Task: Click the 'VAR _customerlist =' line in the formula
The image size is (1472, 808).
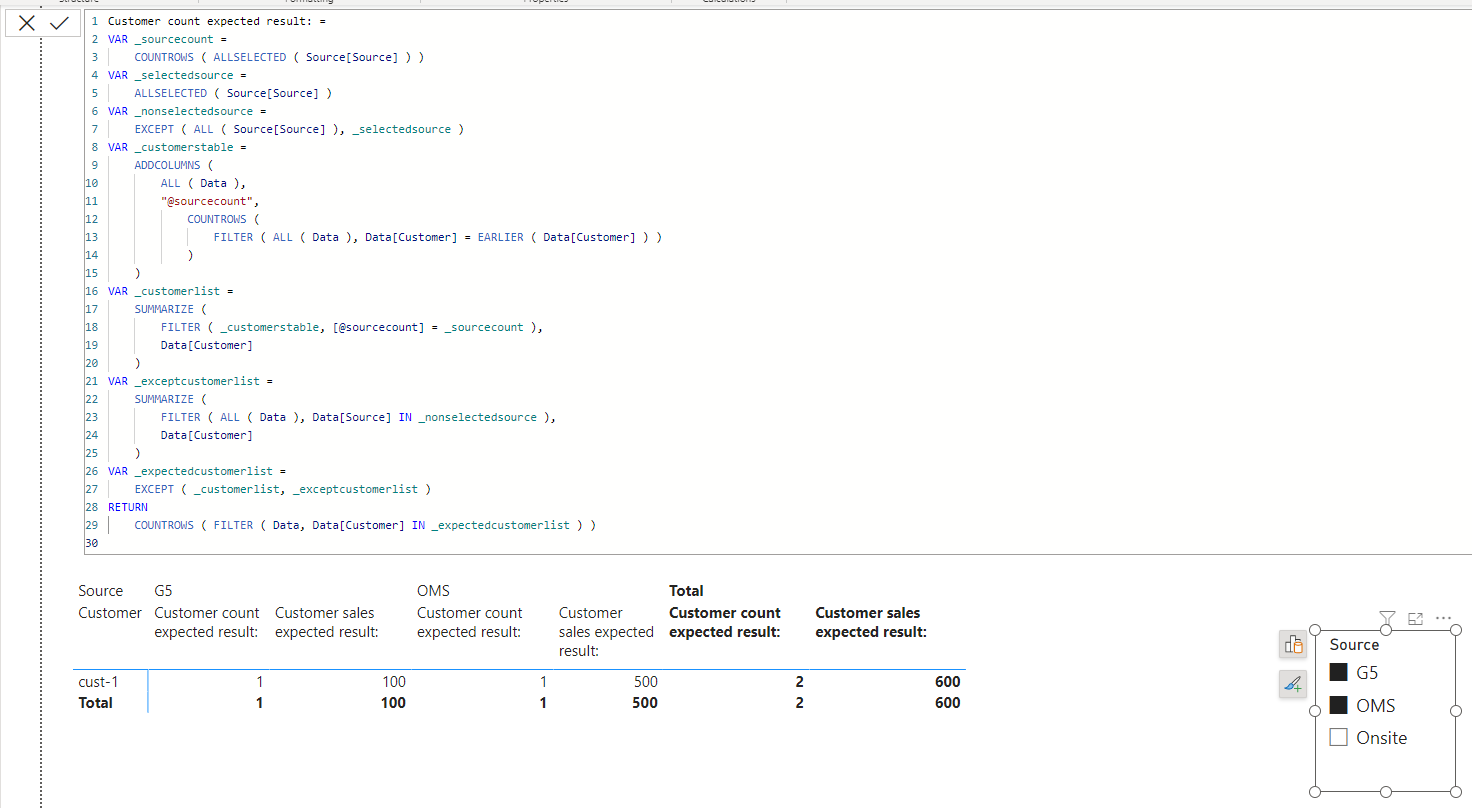Action: pos(170,291)
